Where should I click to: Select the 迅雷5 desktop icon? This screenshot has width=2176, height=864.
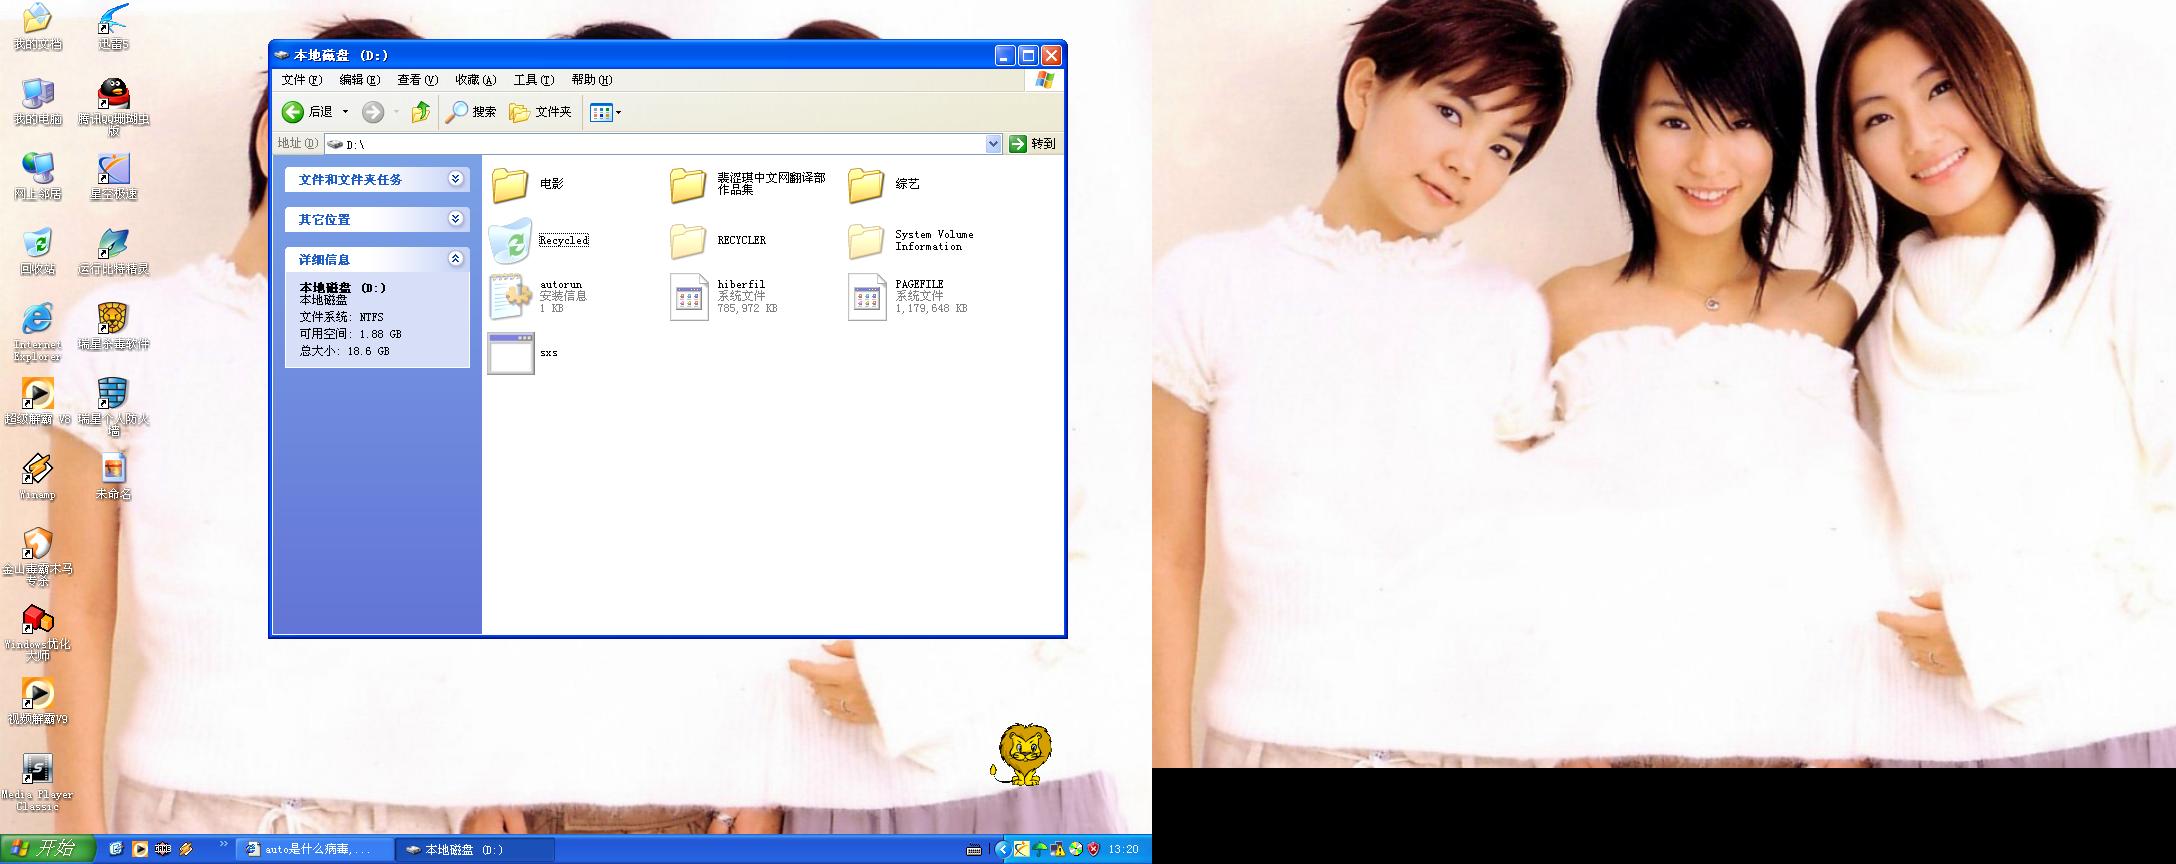click(113, 26)
